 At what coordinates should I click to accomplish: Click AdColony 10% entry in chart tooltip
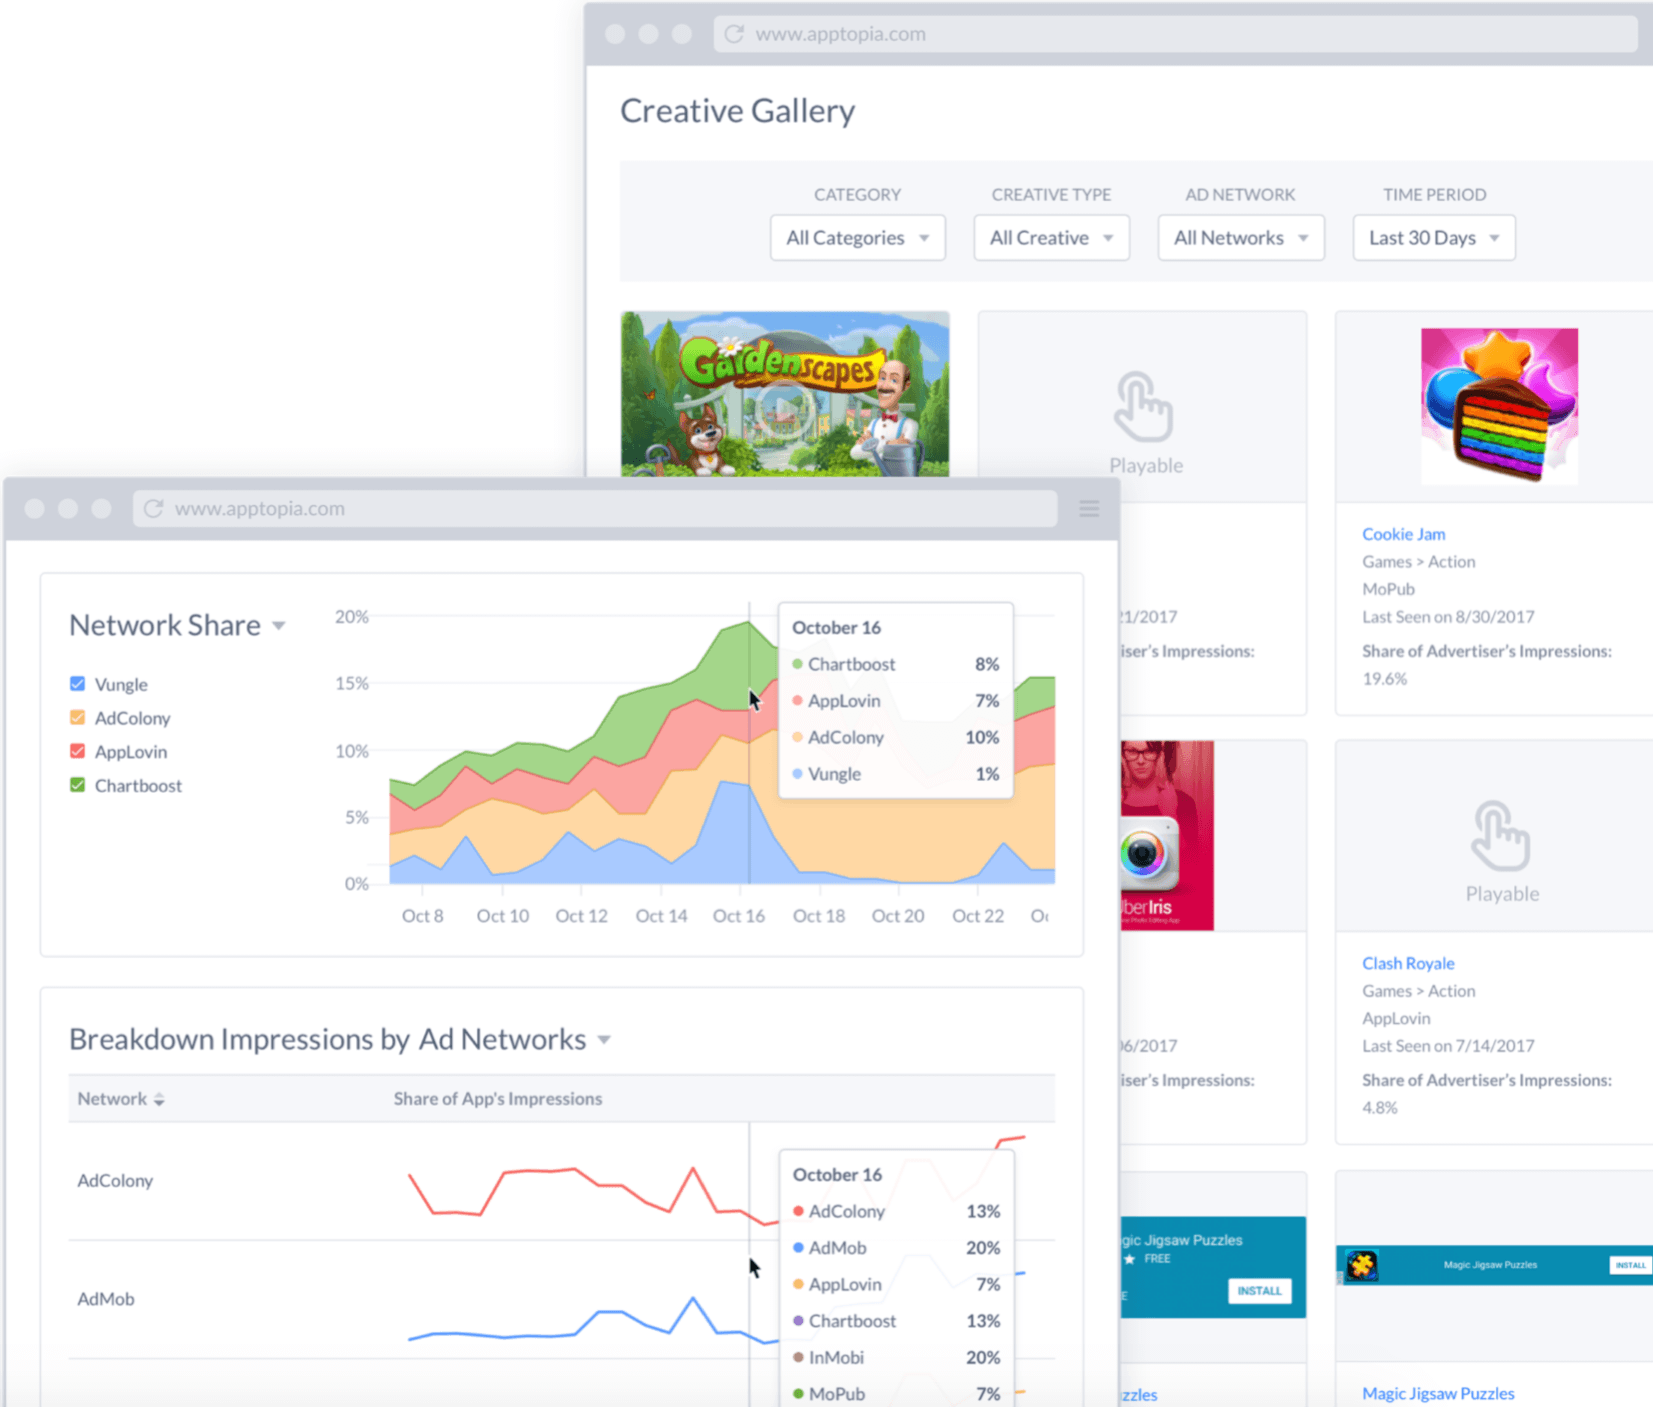point(895,738)
